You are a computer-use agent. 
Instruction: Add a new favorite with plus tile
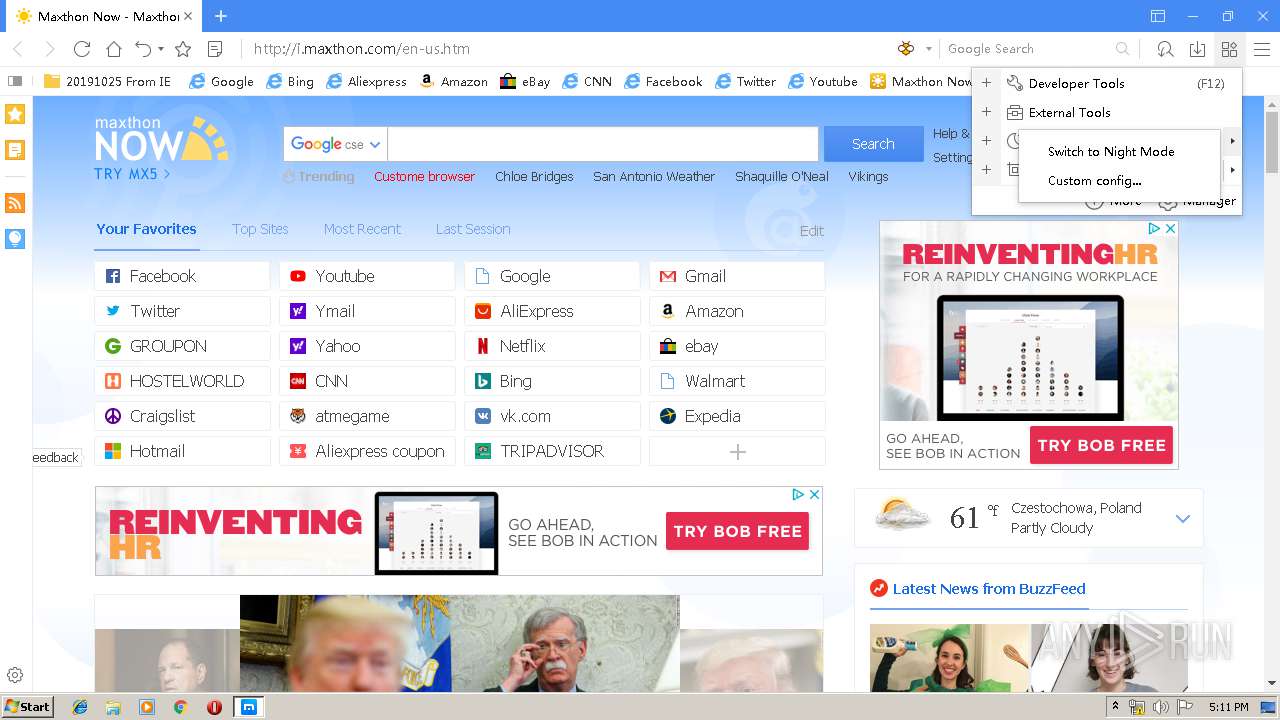[x=737, y=452]
